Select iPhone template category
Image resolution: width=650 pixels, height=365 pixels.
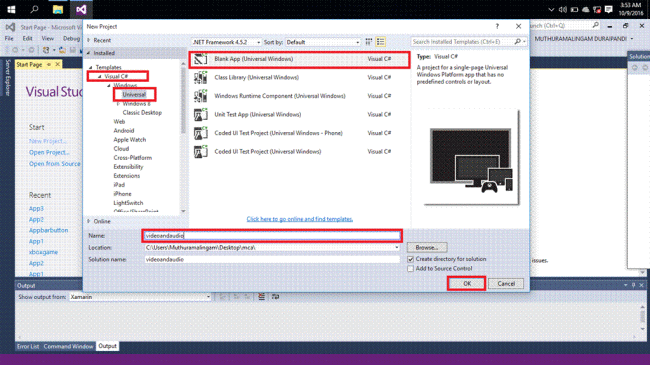point(122,194)
